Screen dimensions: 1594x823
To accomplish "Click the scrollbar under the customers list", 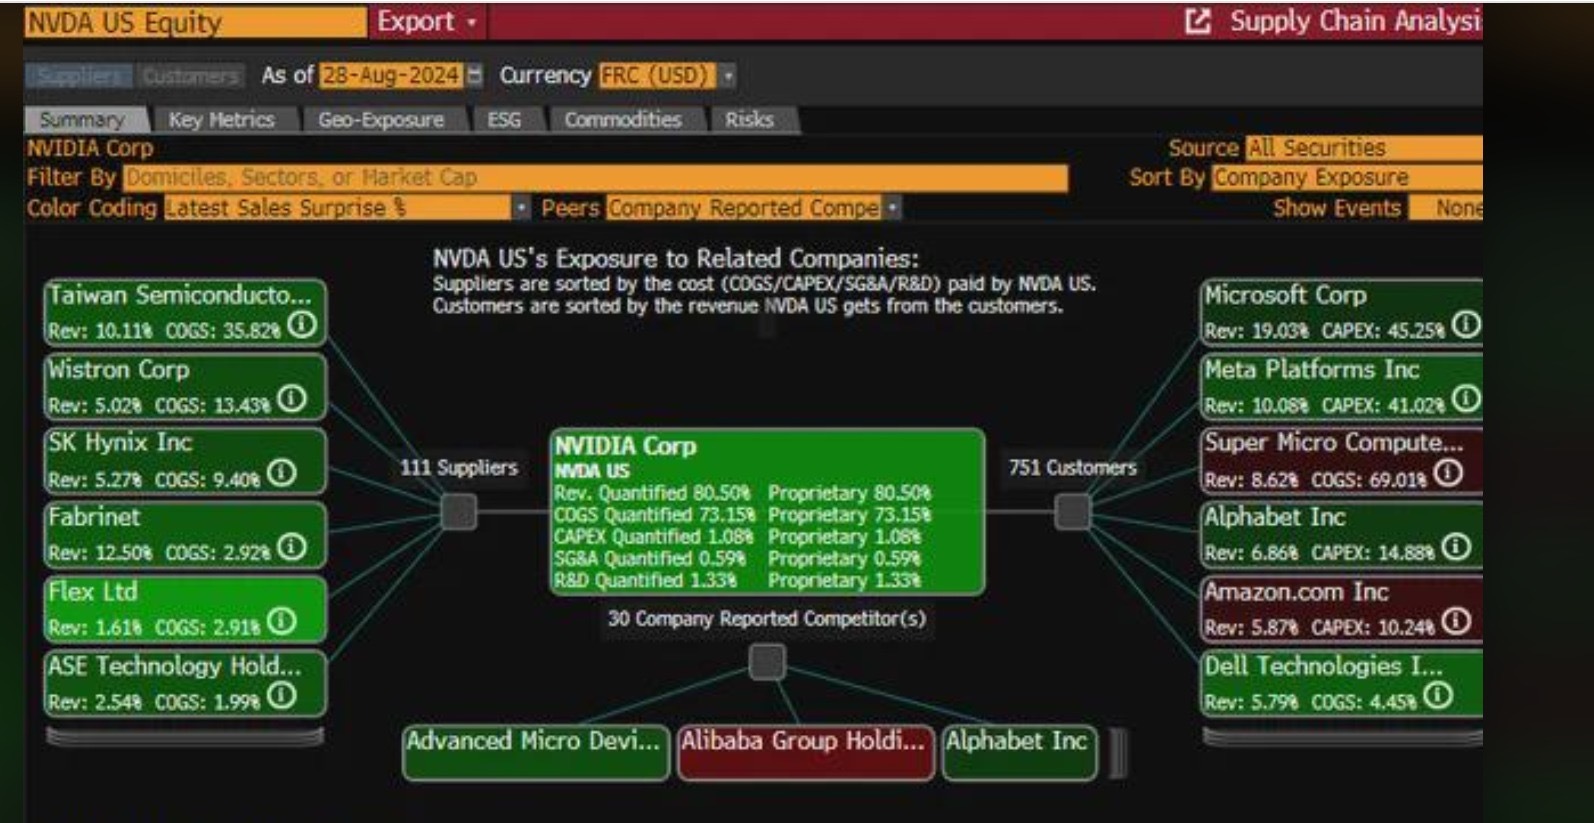I will tap(1342, 737).
